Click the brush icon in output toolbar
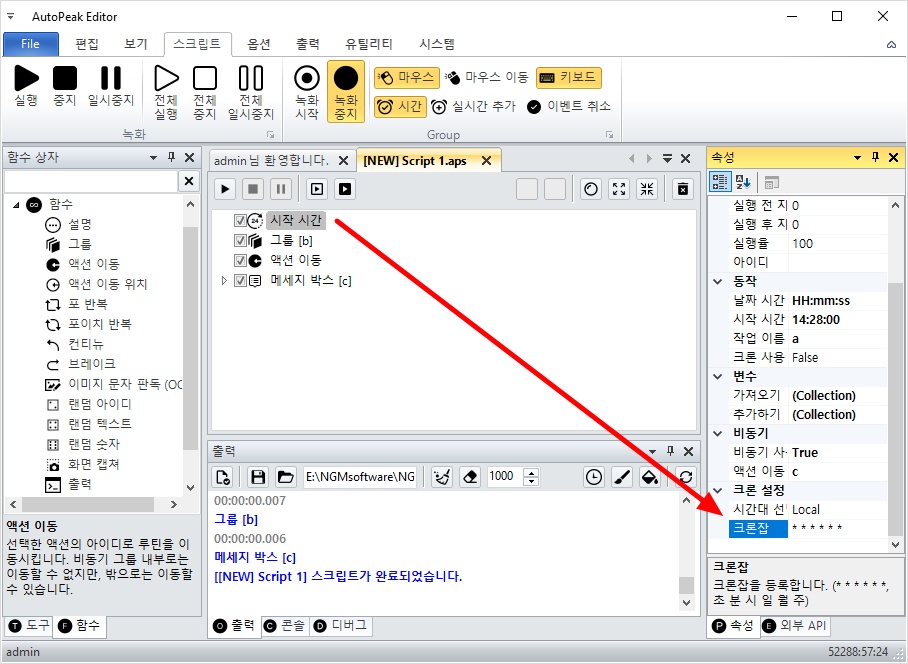This screenshot has height=664, width=908. click(x=622, y=477)
